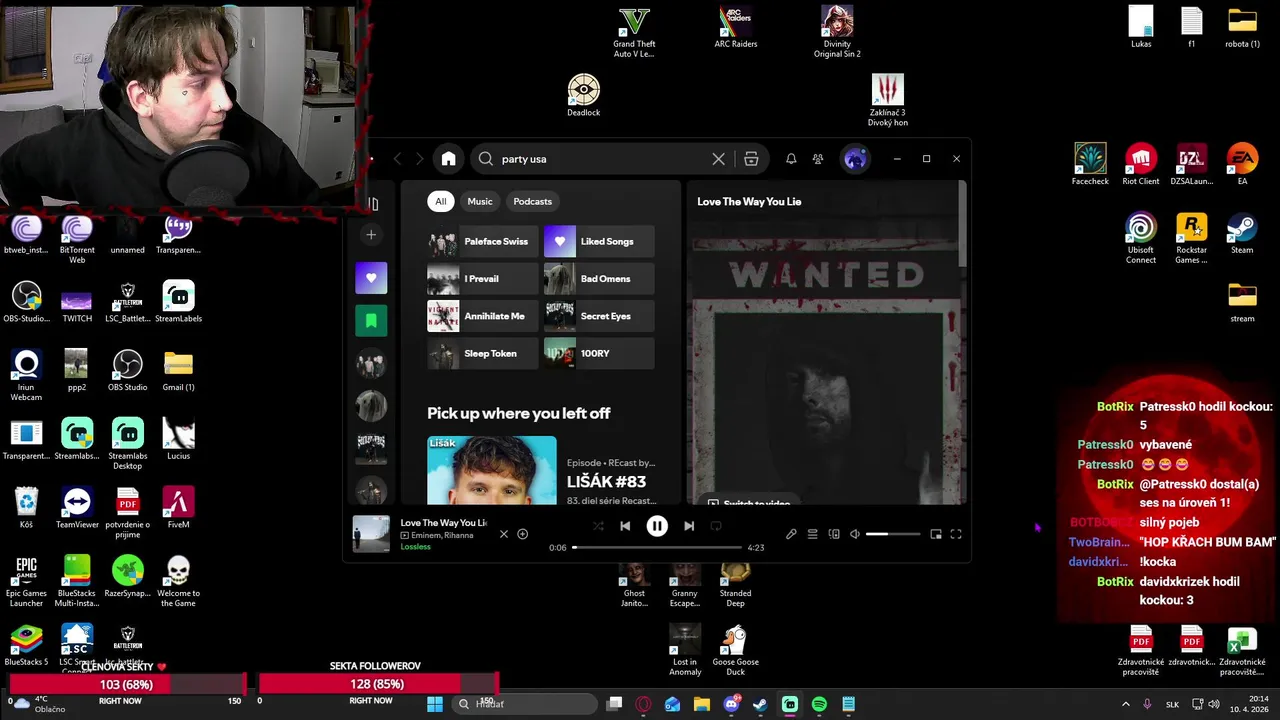Viewport: 1280px width, 720px height.
Task: Click the Lossless quality label
Action: click(416, 547)
